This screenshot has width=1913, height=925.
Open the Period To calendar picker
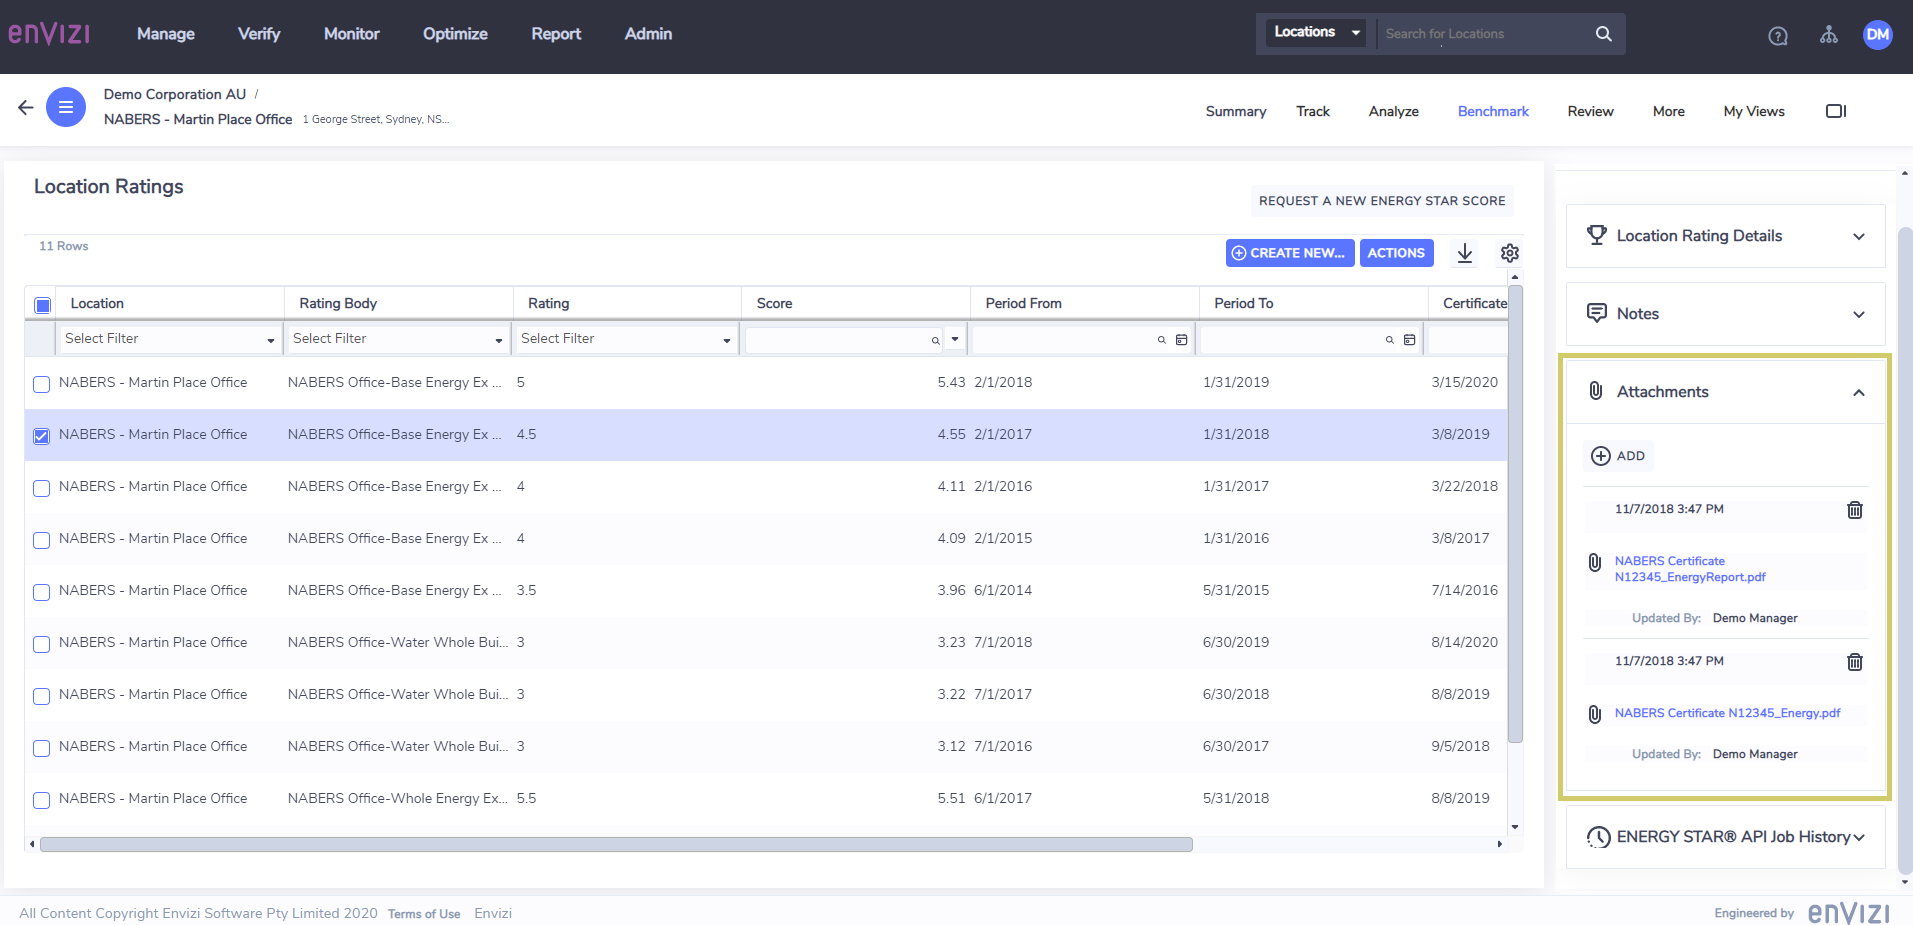click(1410, 340)
